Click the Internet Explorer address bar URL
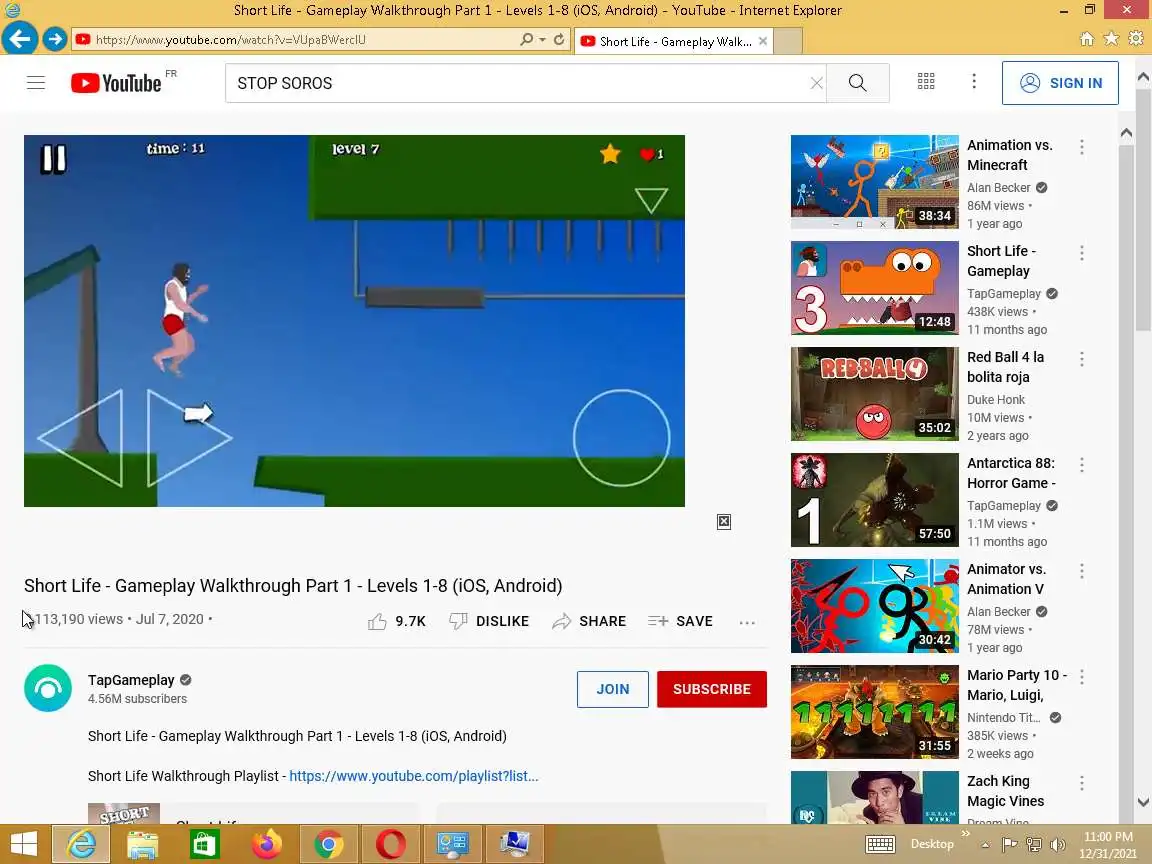 (231, 40)
